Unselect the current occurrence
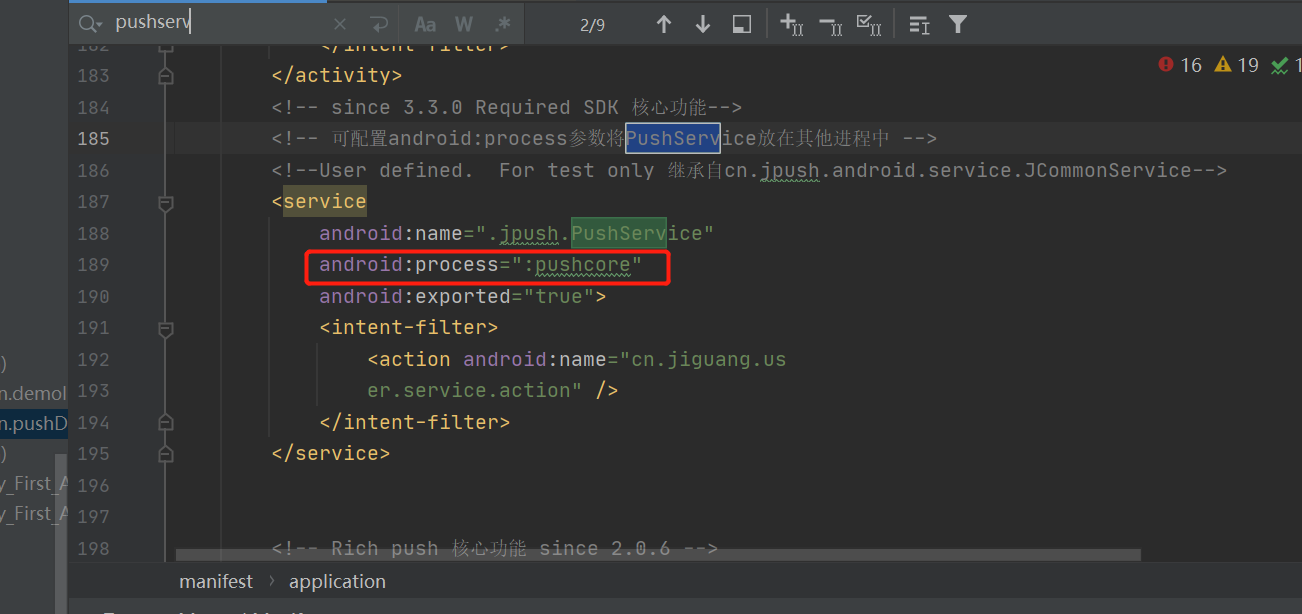 (x=830, y=25)
